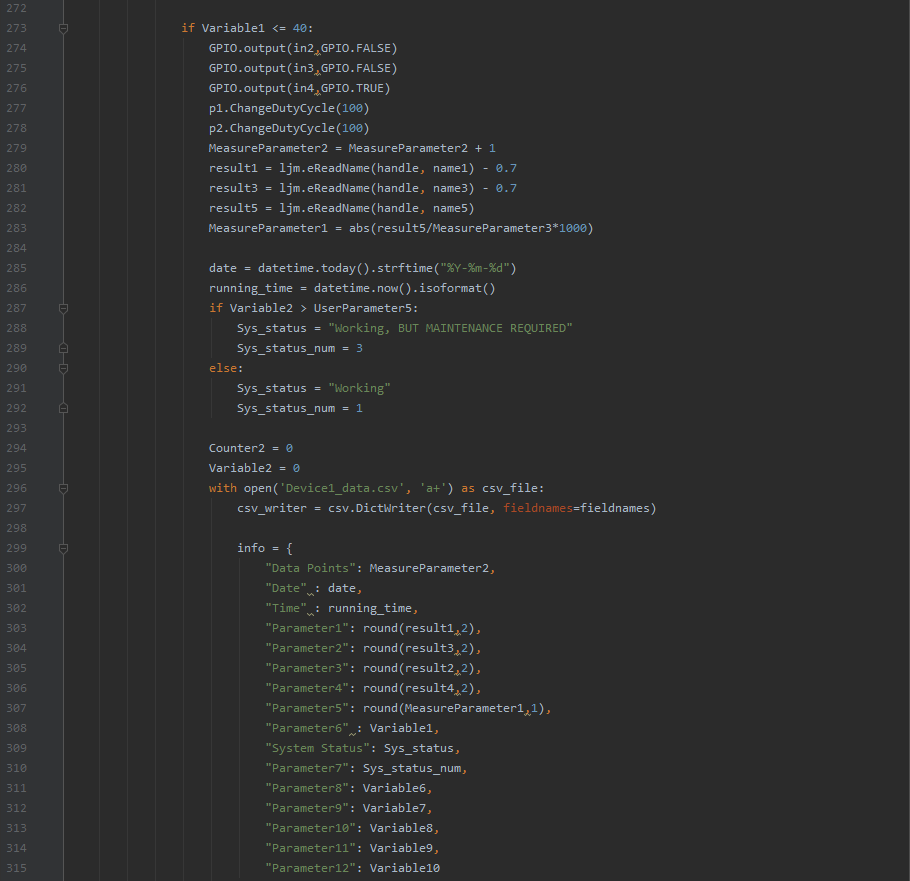Click "Parameter2": round(result3,2) entry
910x881 pixels.
(373, 648)
